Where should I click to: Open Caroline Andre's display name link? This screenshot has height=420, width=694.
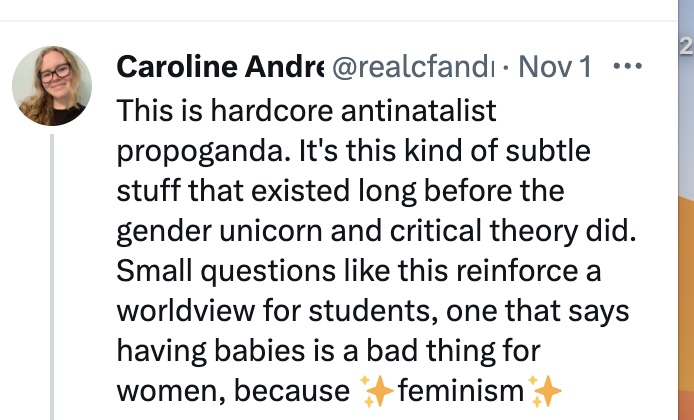coord(220,68)
